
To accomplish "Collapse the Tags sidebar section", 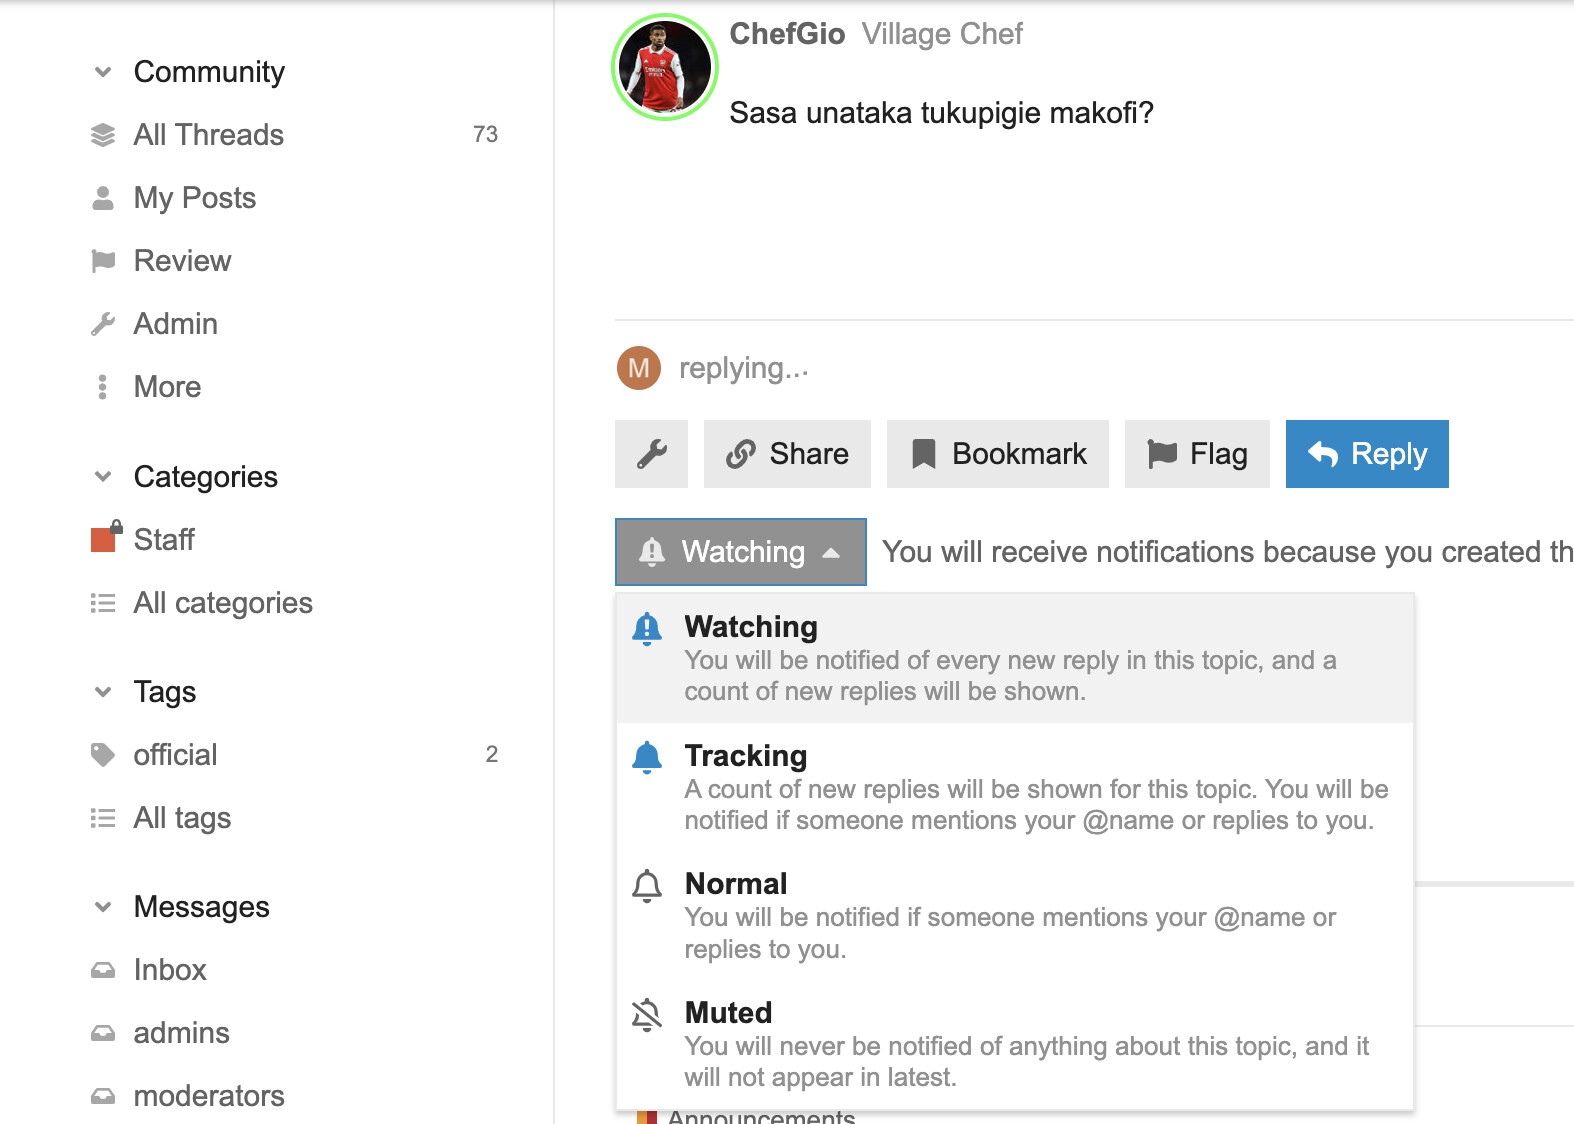I will [103, 692].
